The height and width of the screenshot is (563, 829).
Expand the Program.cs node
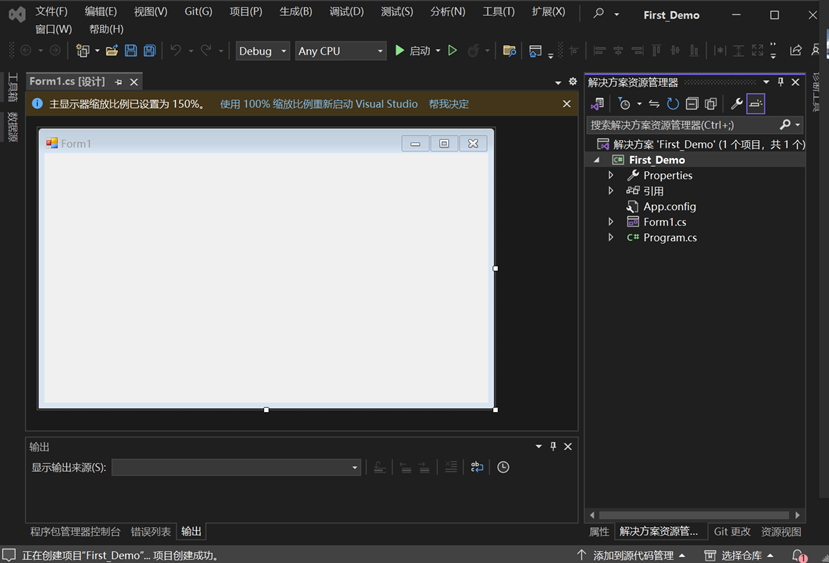click(611, 237)
